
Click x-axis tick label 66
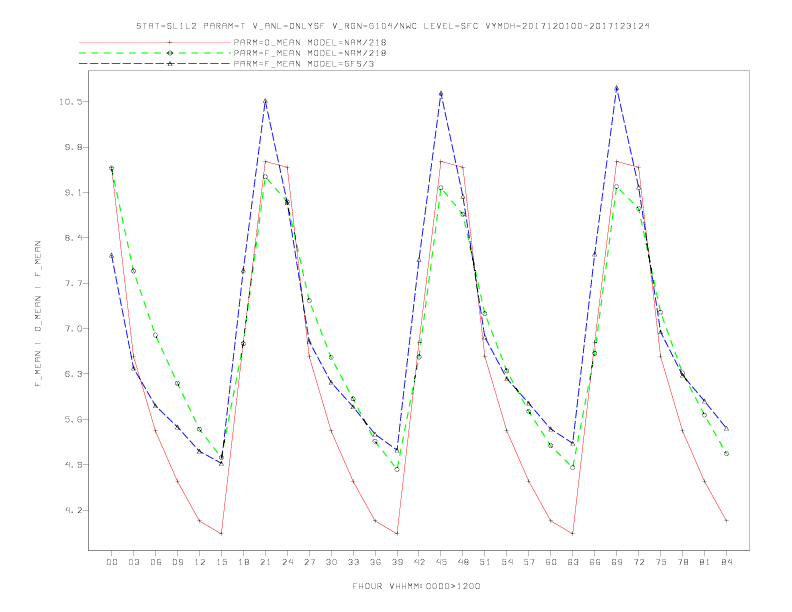point(595,562)
